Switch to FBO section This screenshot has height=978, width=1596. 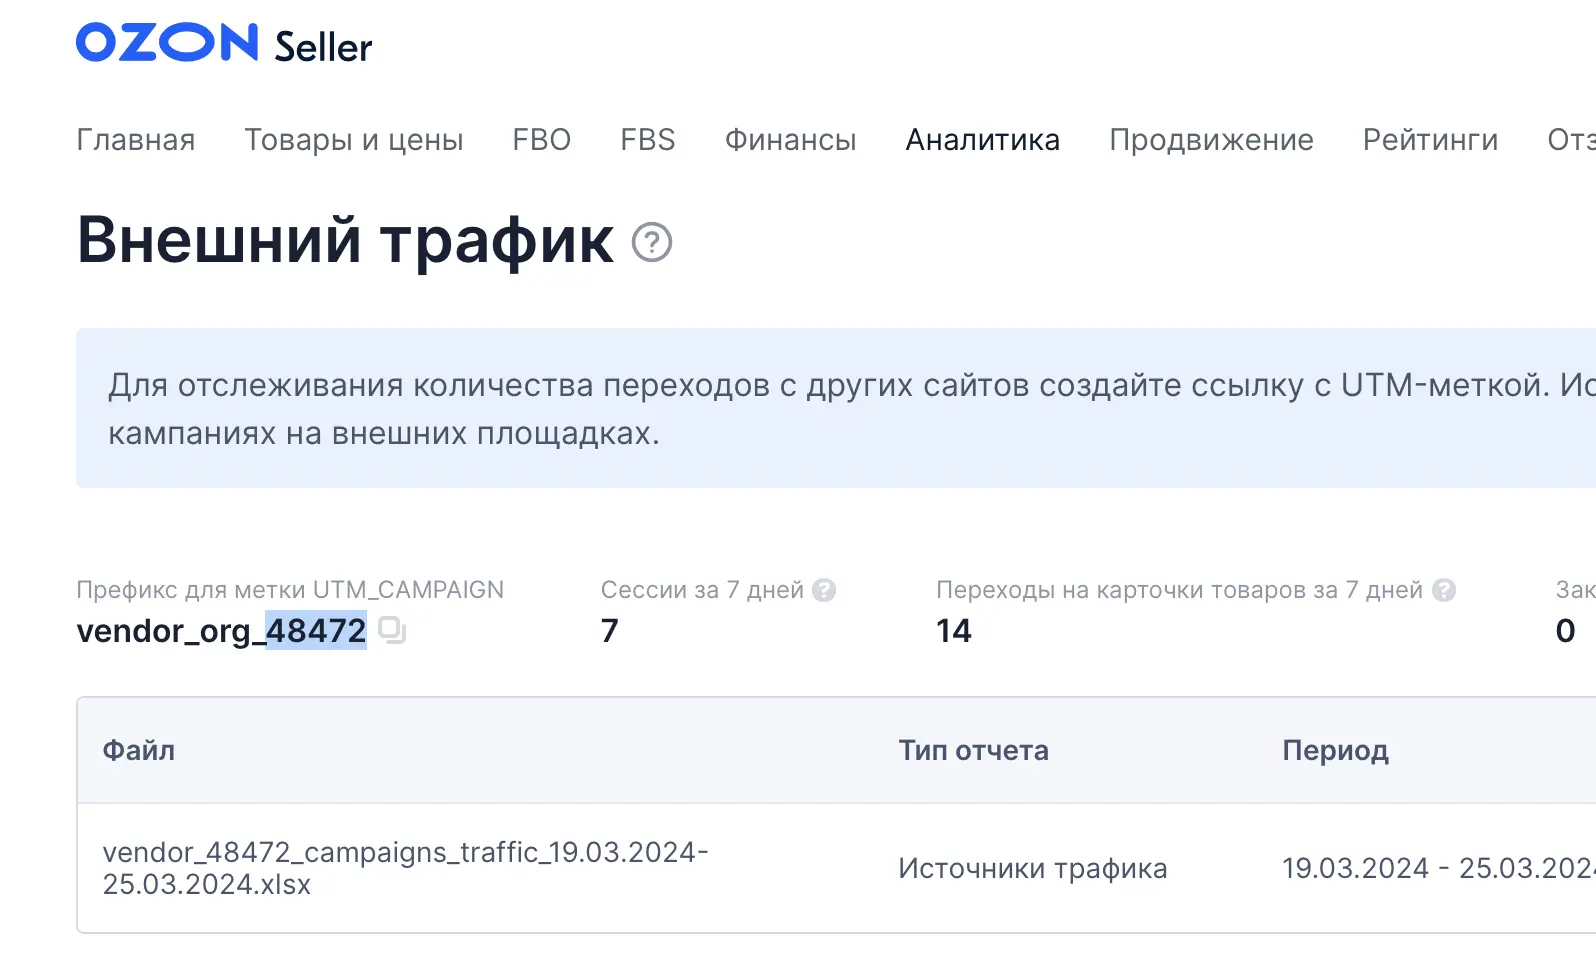point(542,140)
